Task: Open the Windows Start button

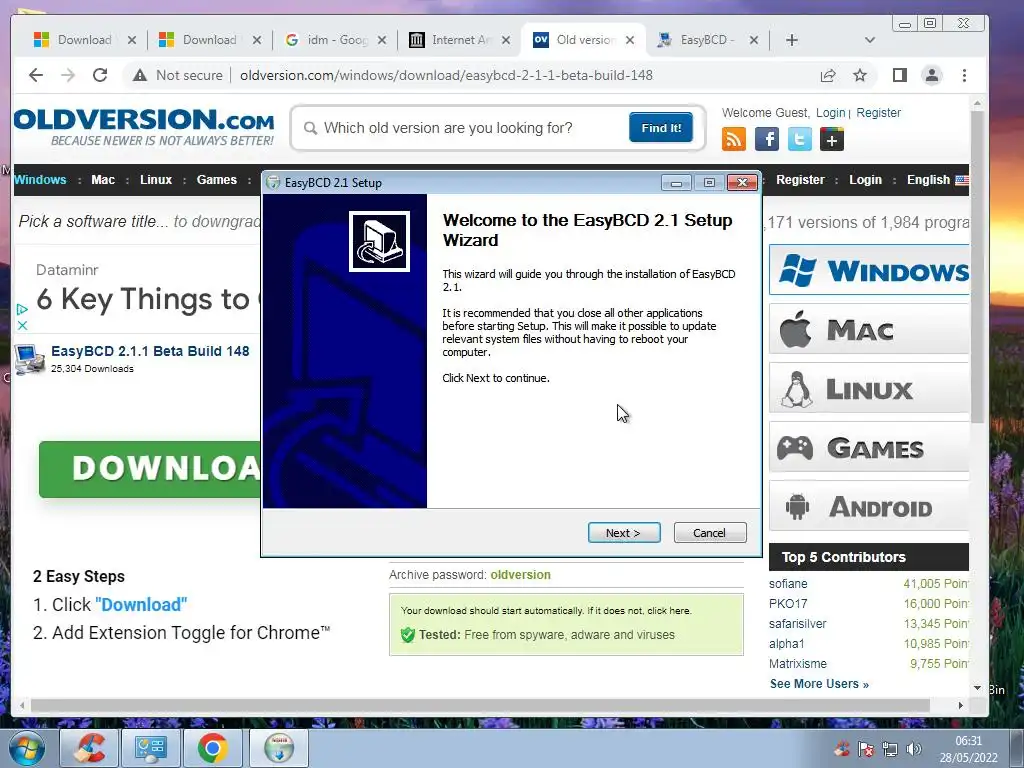Action: point(26,748)
